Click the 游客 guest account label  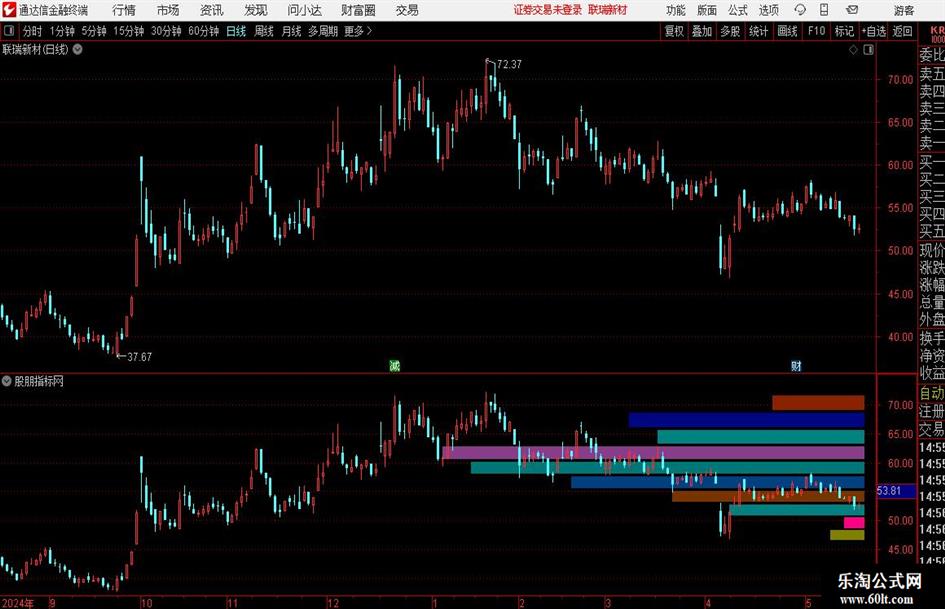pos(904,10)
